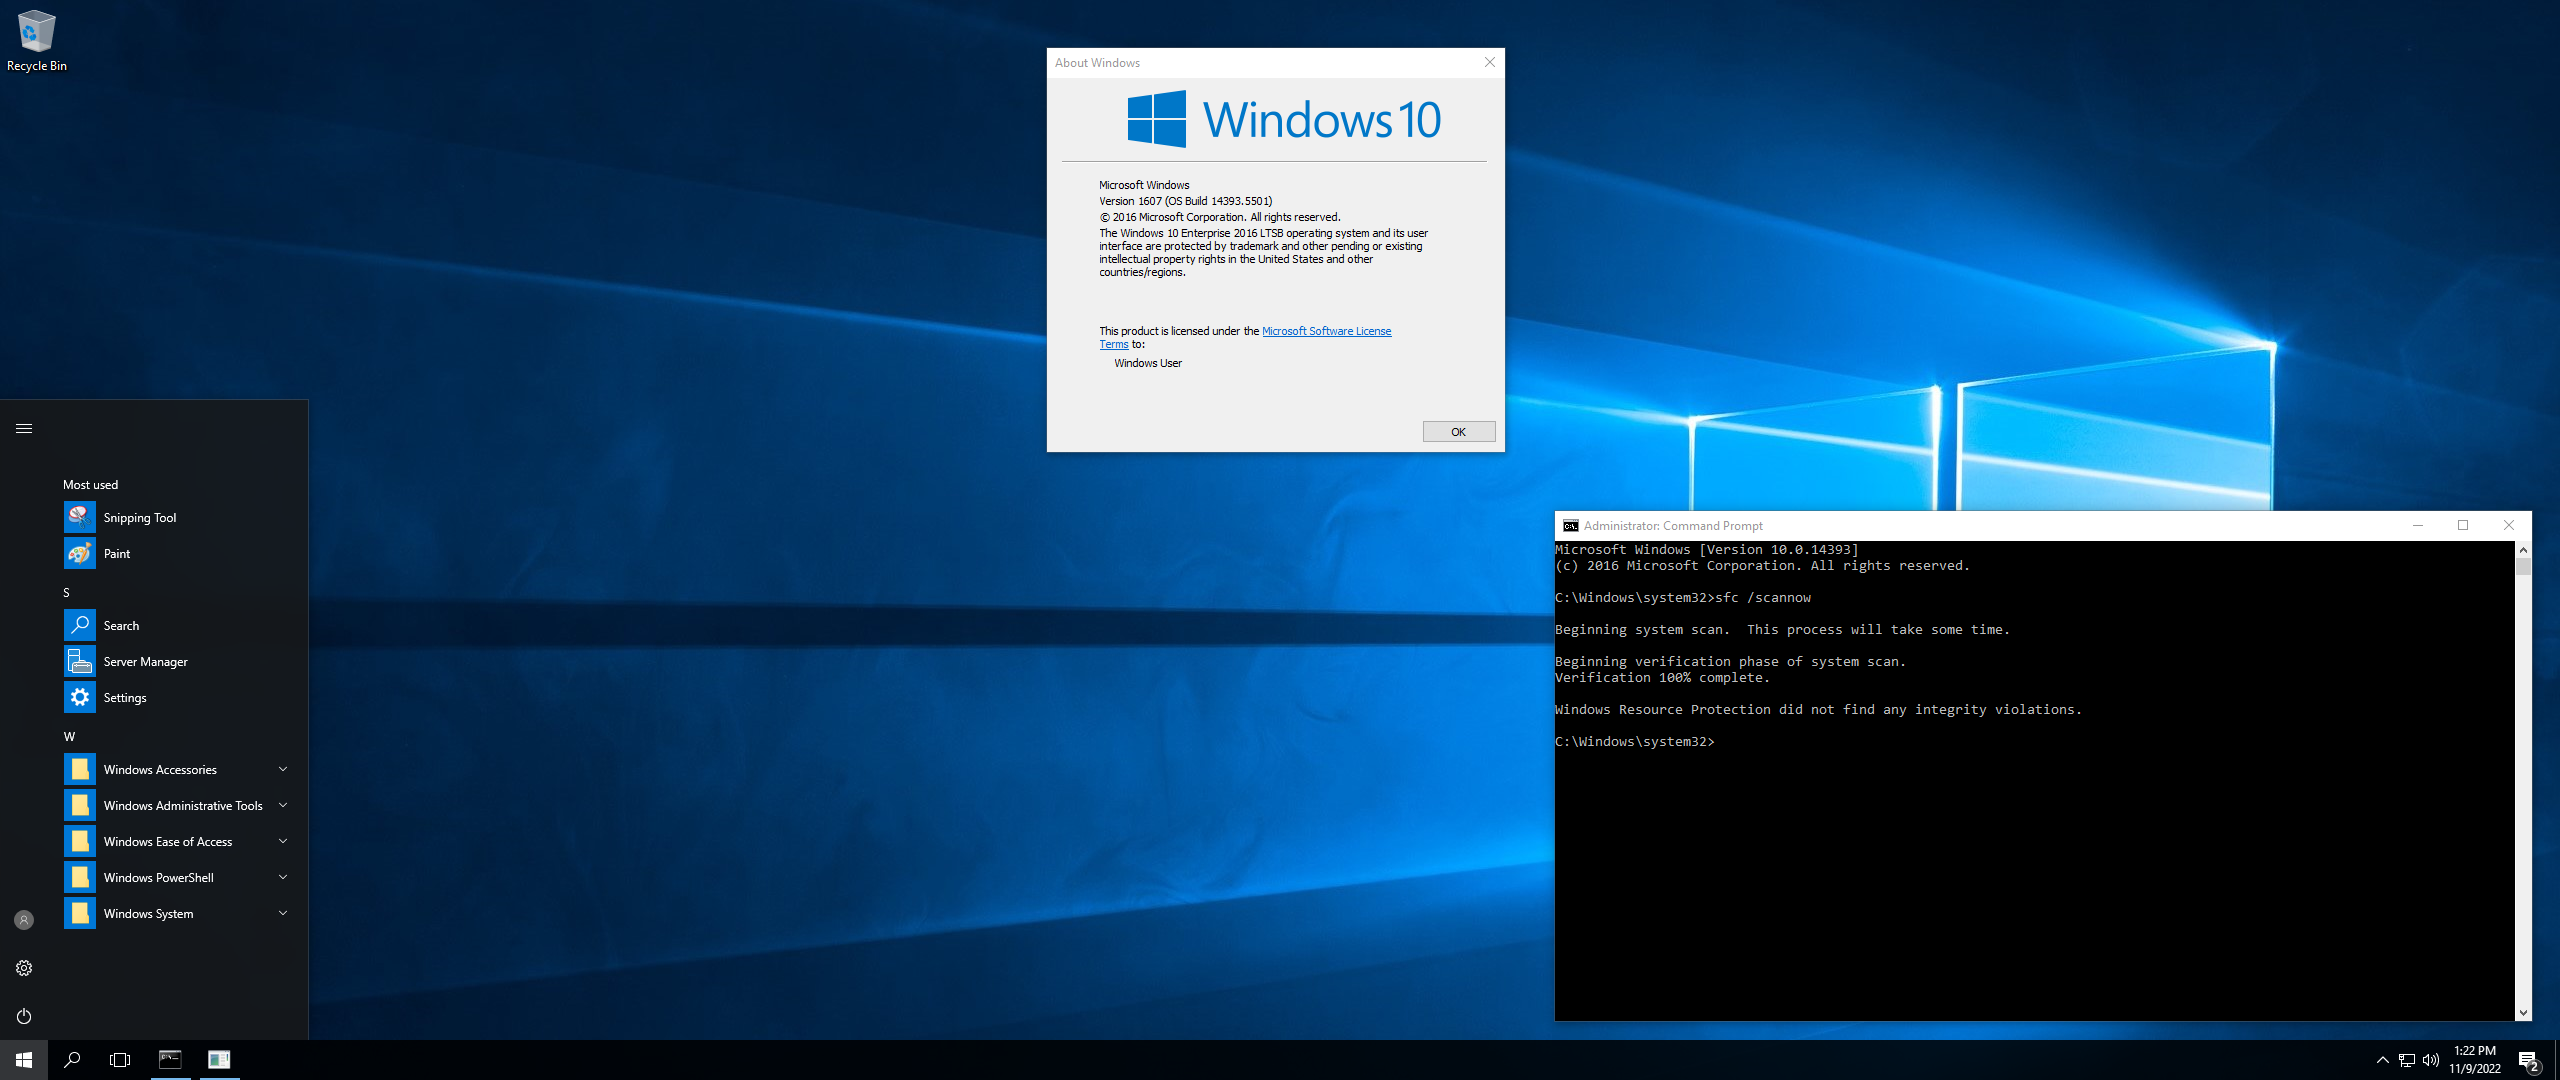
Task: Expand Windows System folder
Action: point(176,913)
